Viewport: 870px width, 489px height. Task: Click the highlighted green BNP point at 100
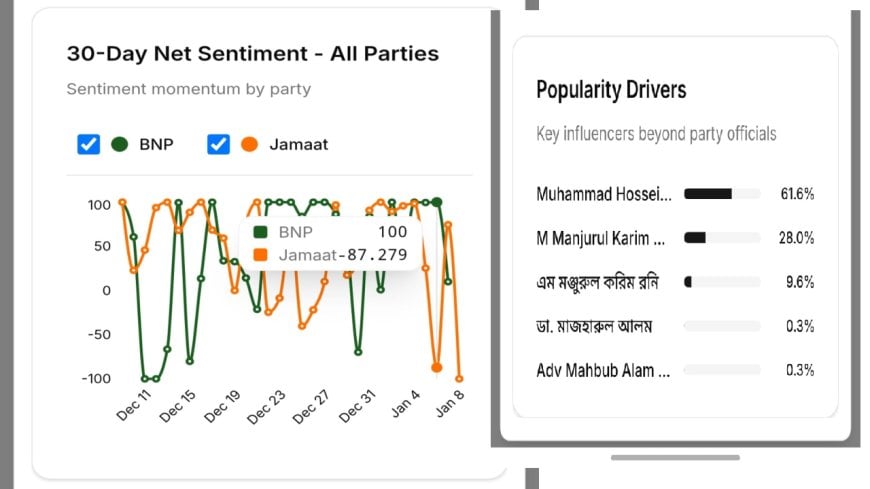(437, 202)
